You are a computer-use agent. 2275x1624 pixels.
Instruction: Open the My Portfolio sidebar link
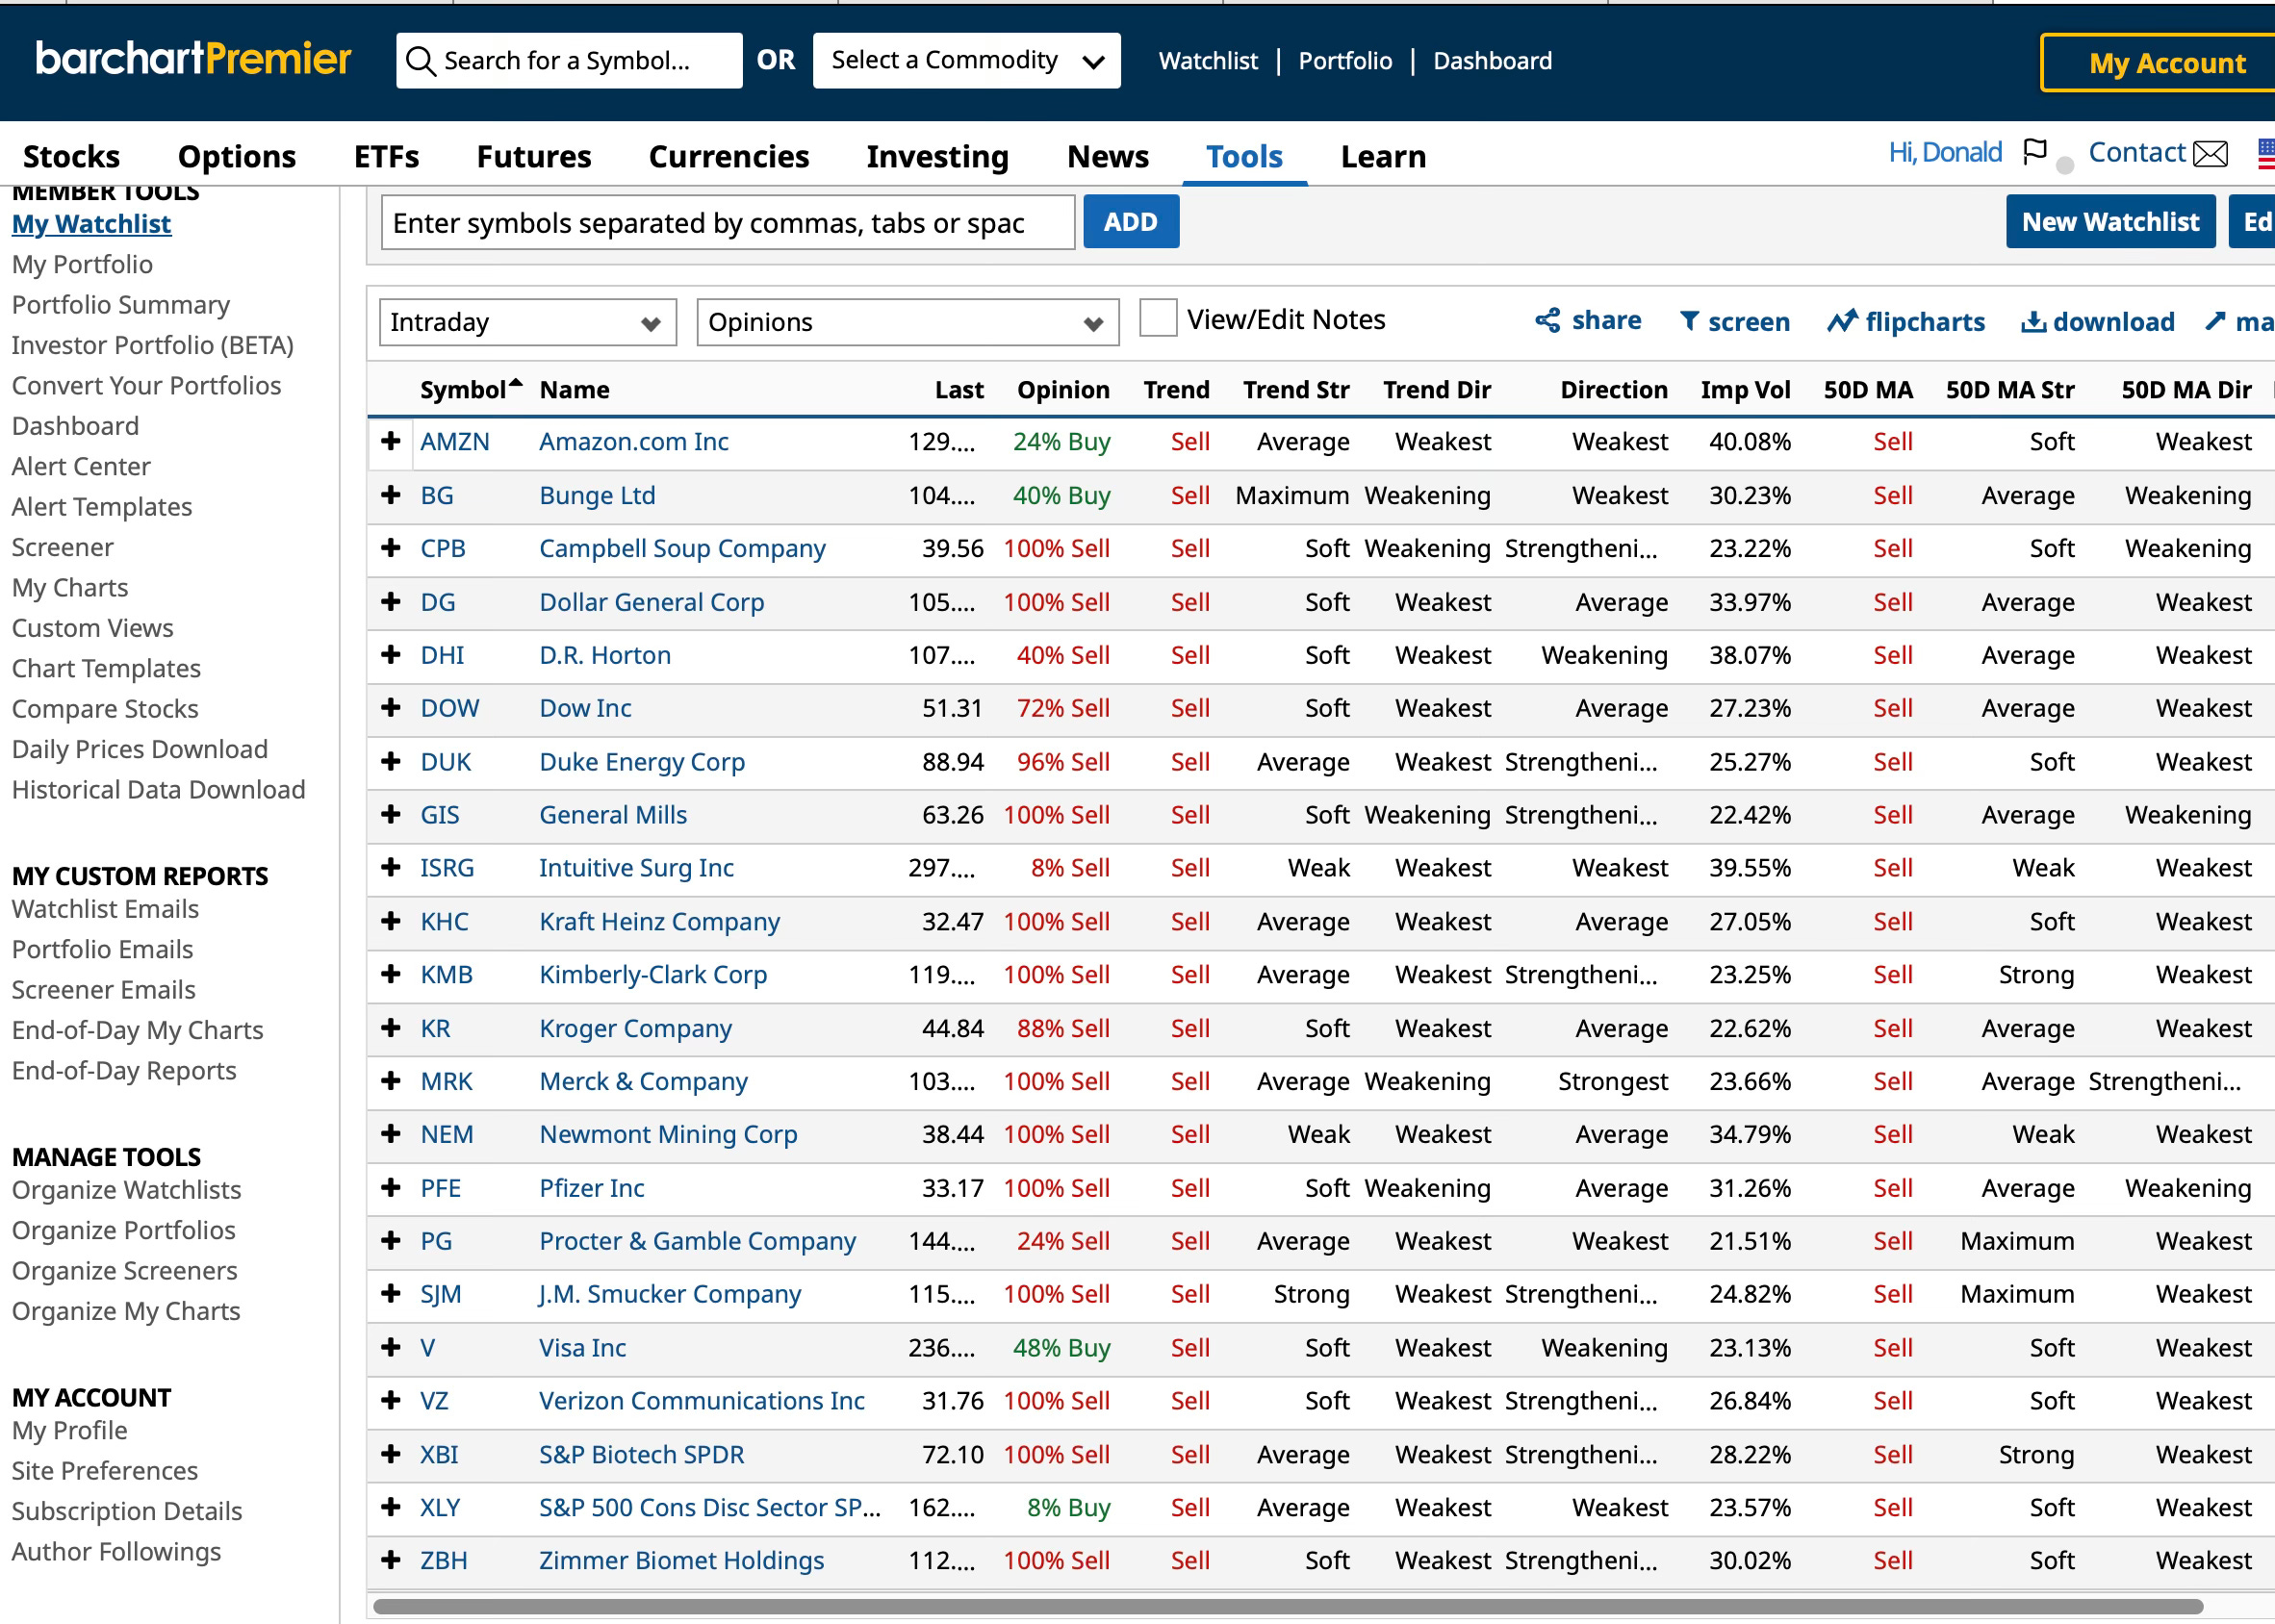(82, 264)
